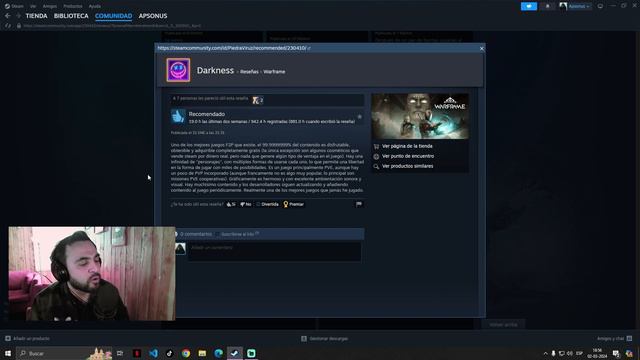Viewport: 640px width, 360px height.
Task: Click the small star icon in Recomendado bar
Action: (360, 117)
